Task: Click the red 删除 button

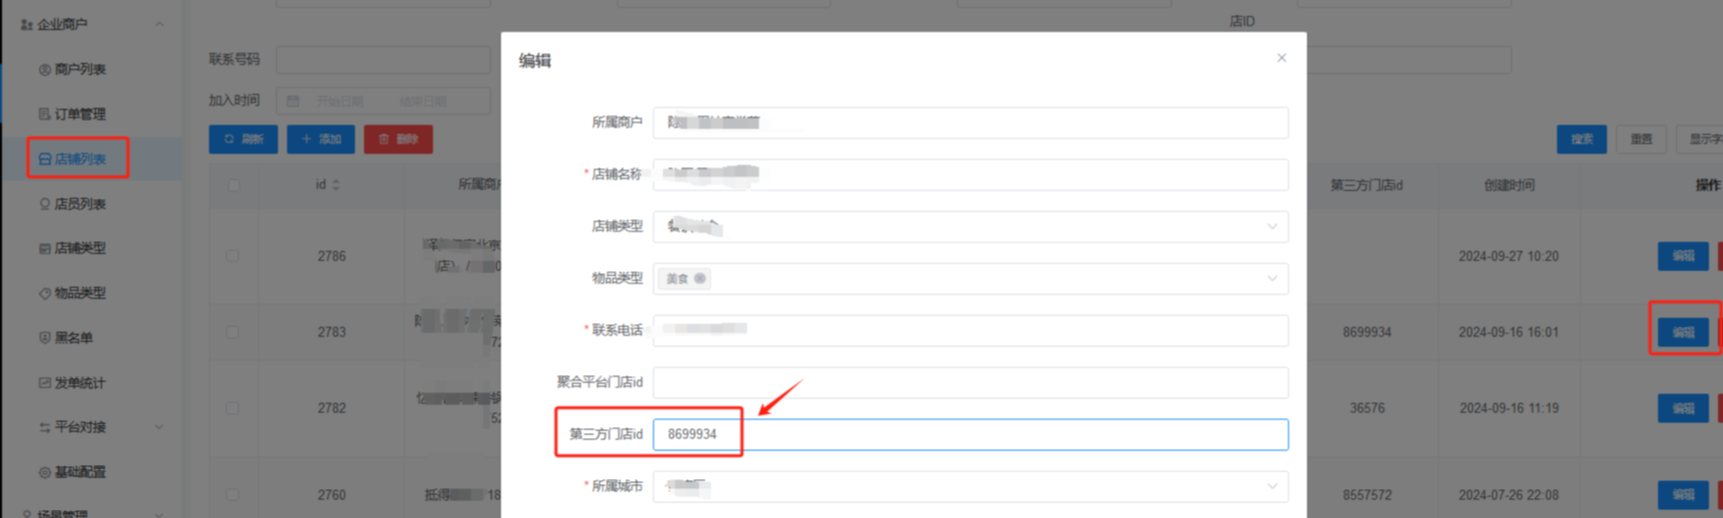Action: 398,139
